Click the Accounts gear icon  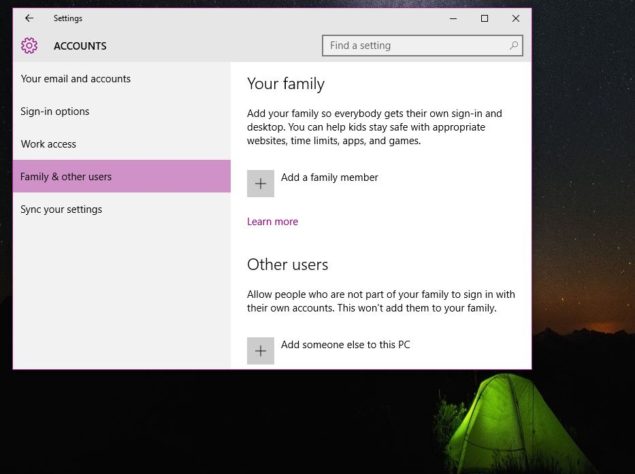pyautogui.click(x=29, y=45)
